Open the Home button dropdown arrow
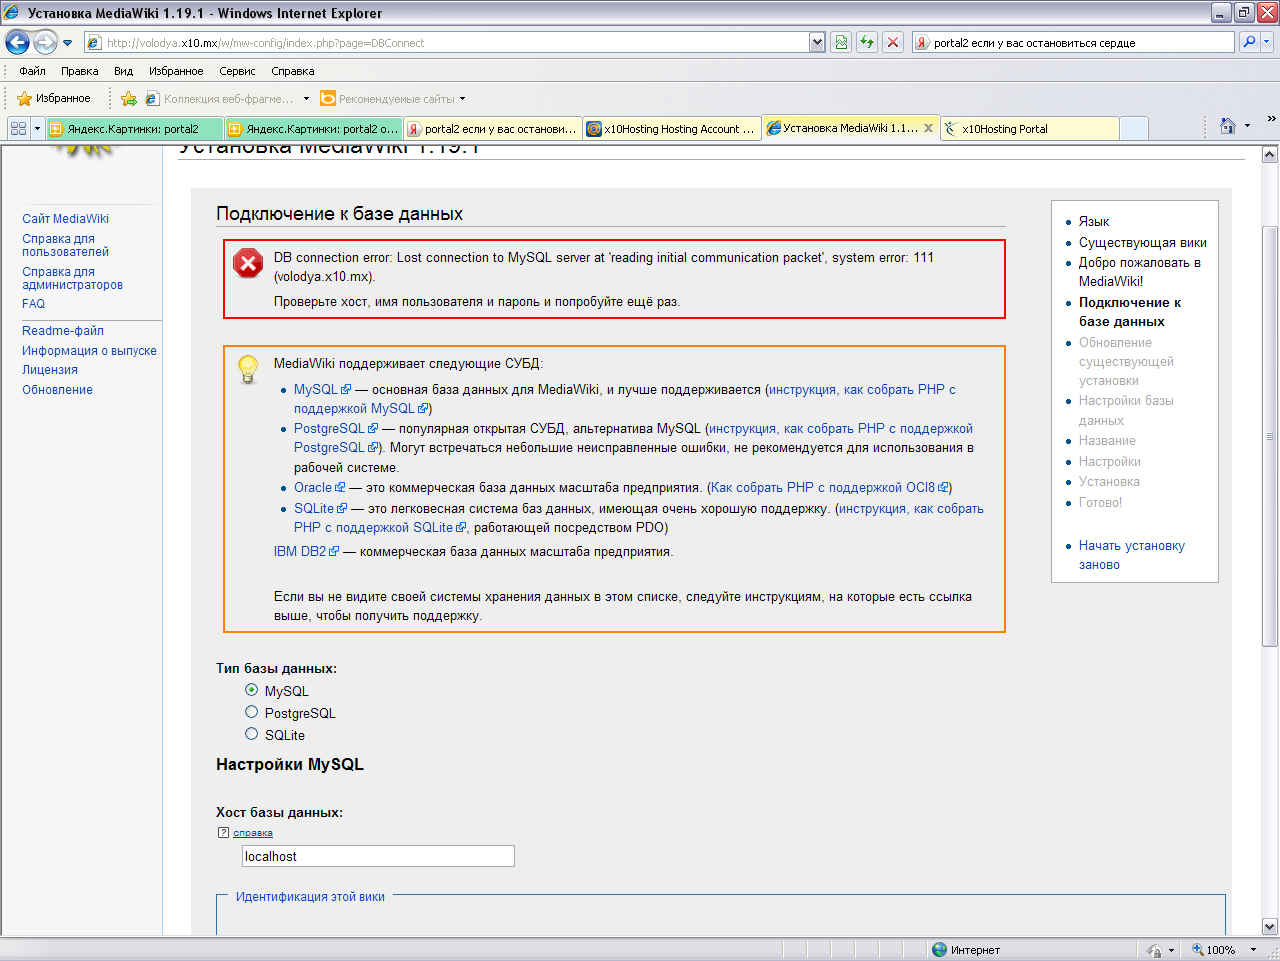Image resolution: width=1280 pixels, height=961 pixels. 1247,126
